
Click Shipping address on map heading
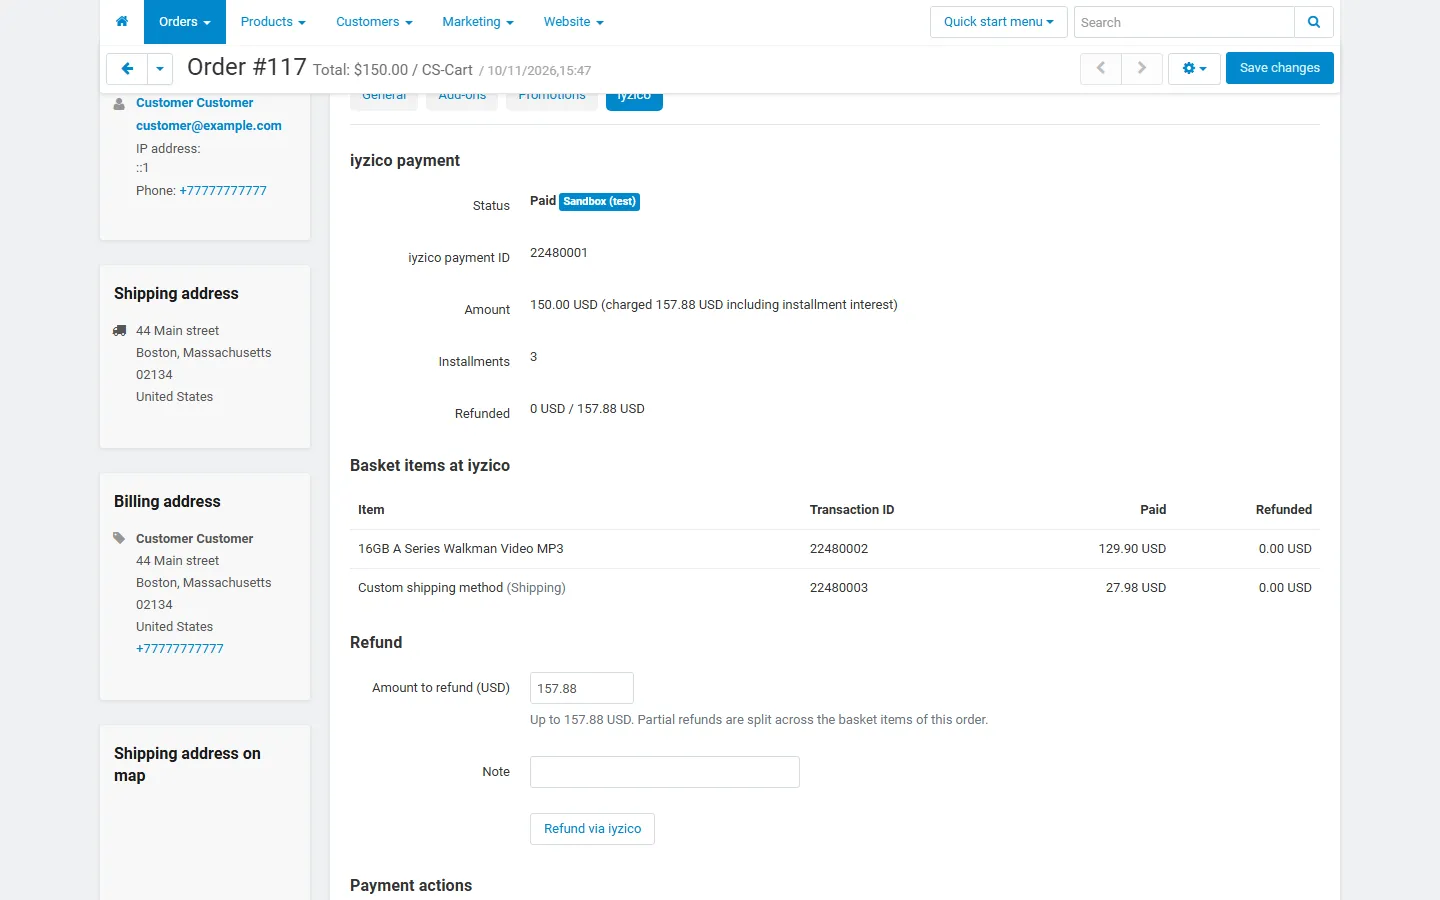tap(187, 765)
